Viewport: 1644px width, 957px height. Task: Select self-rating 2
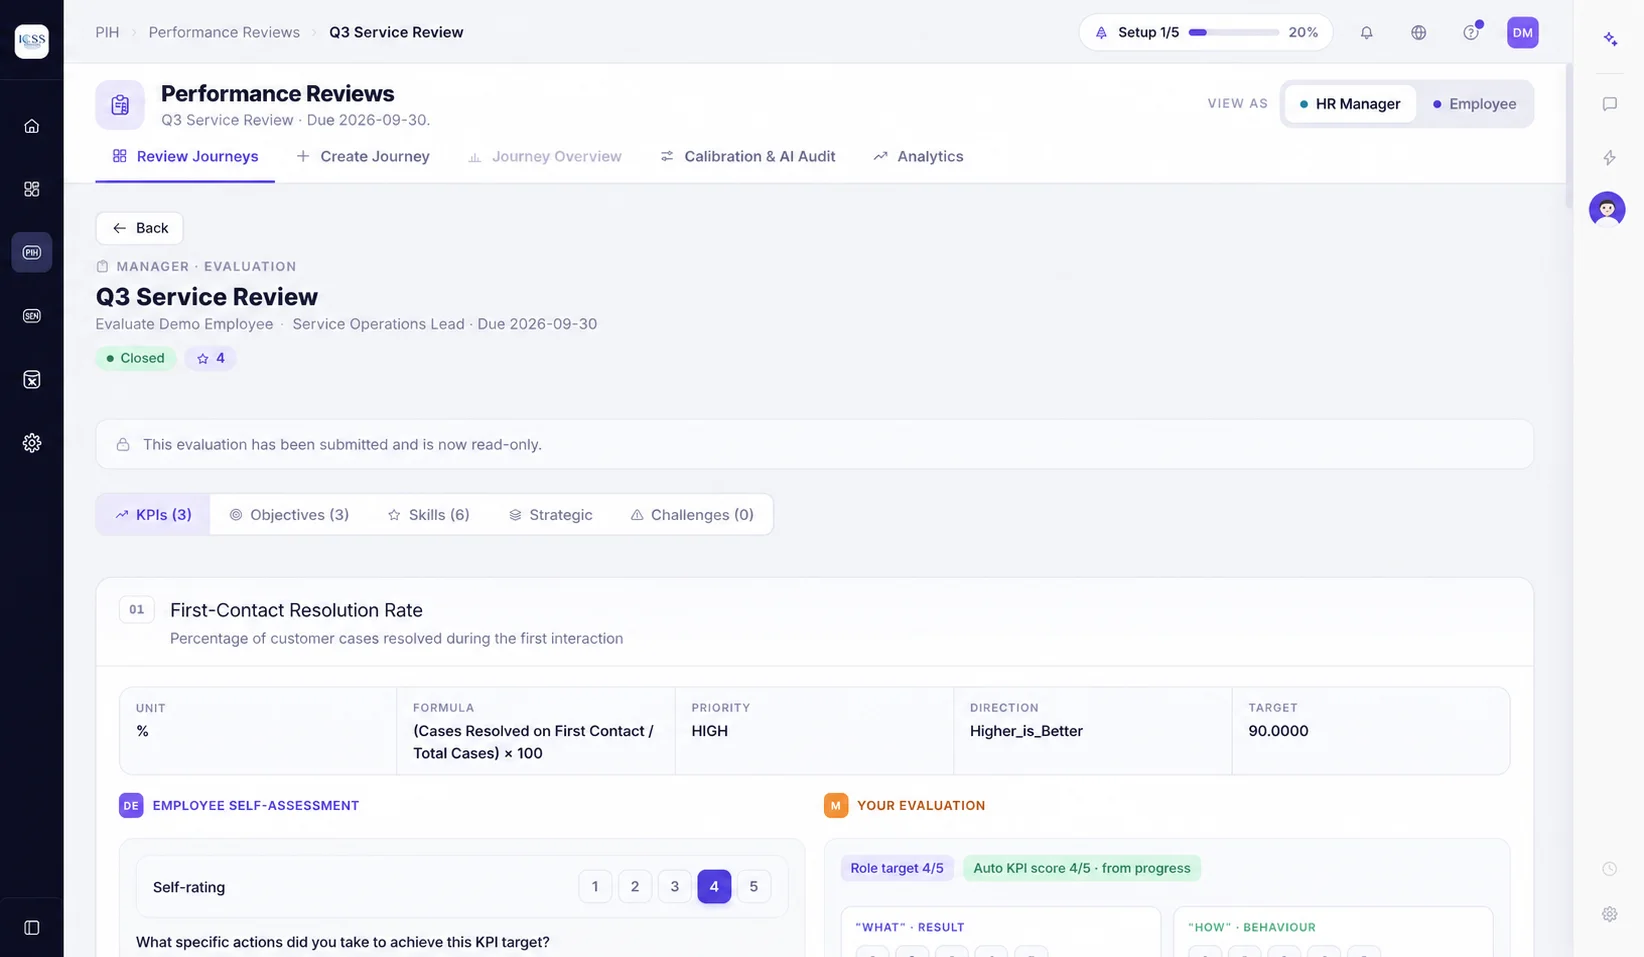pyautogui.click(x=635, y=886)
